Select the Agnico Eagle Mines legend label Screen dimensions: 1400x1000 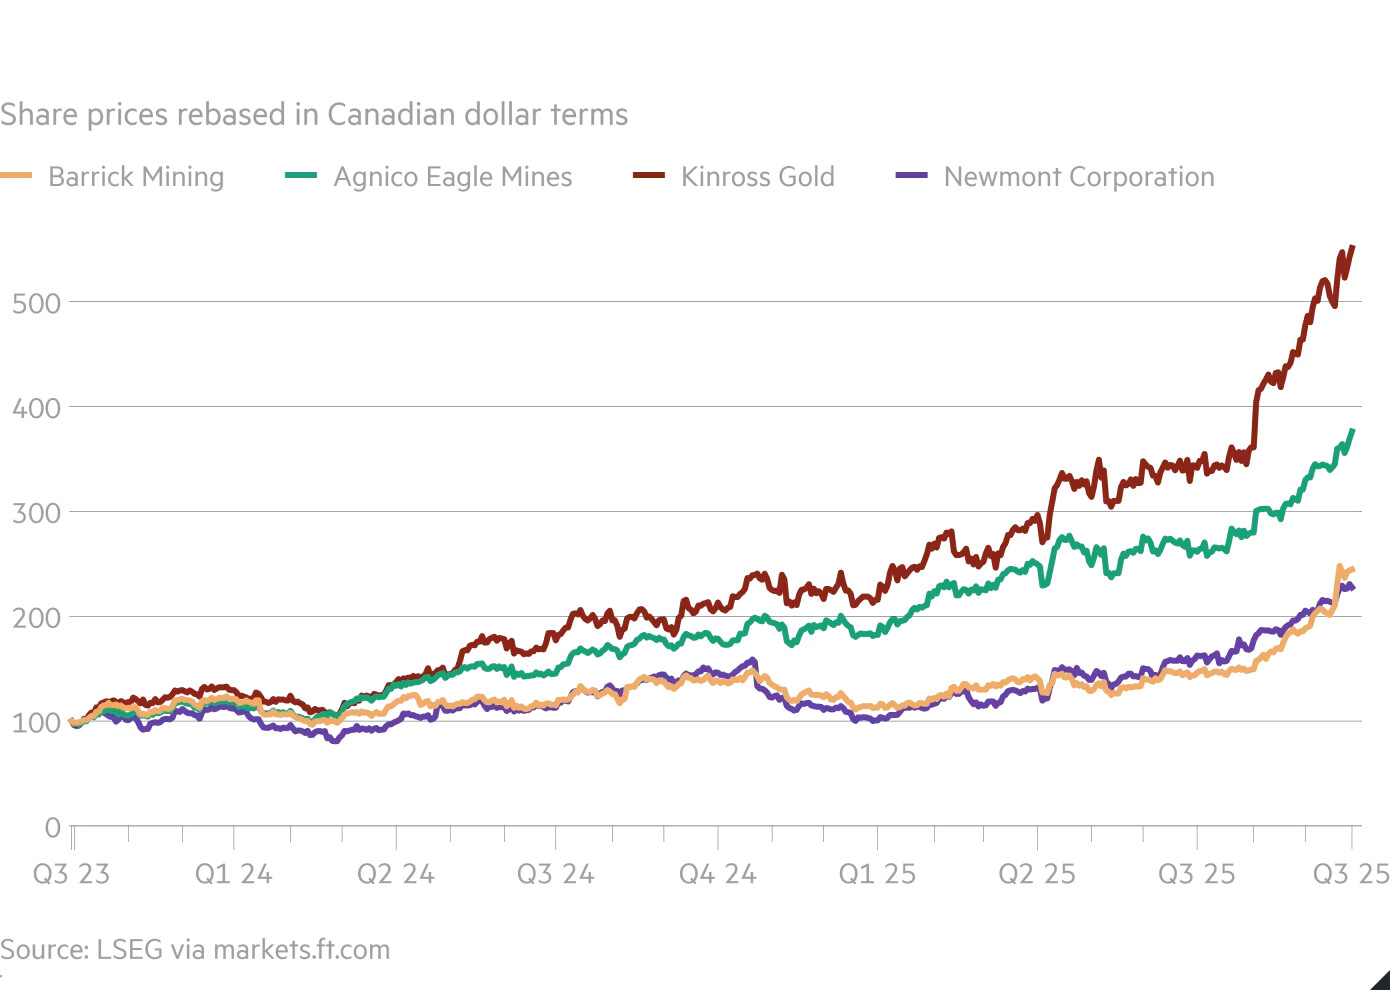[x=453, y=177]
